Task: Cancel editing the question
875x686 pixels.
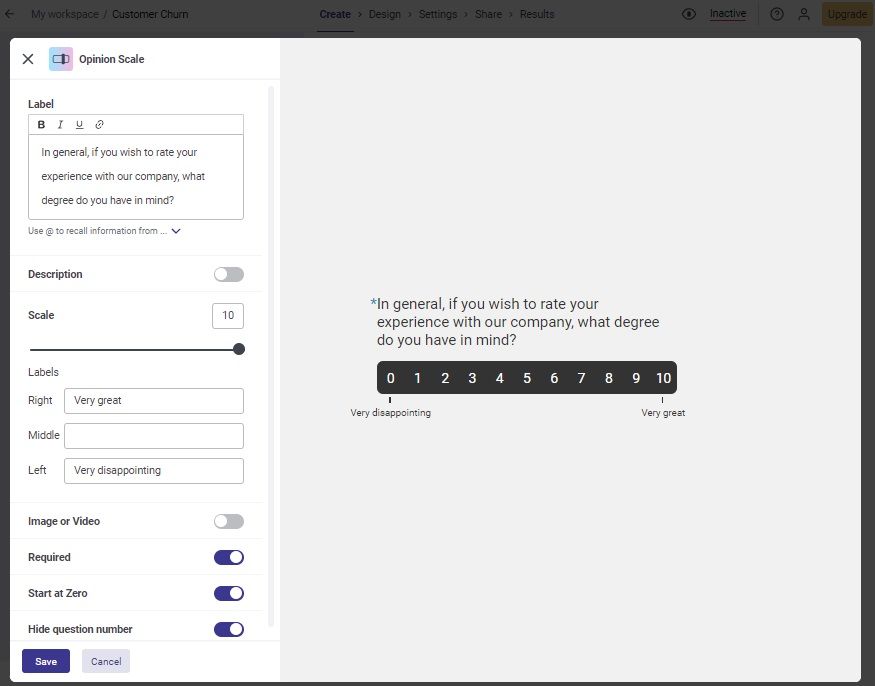Action: click(x=106, y=661)
